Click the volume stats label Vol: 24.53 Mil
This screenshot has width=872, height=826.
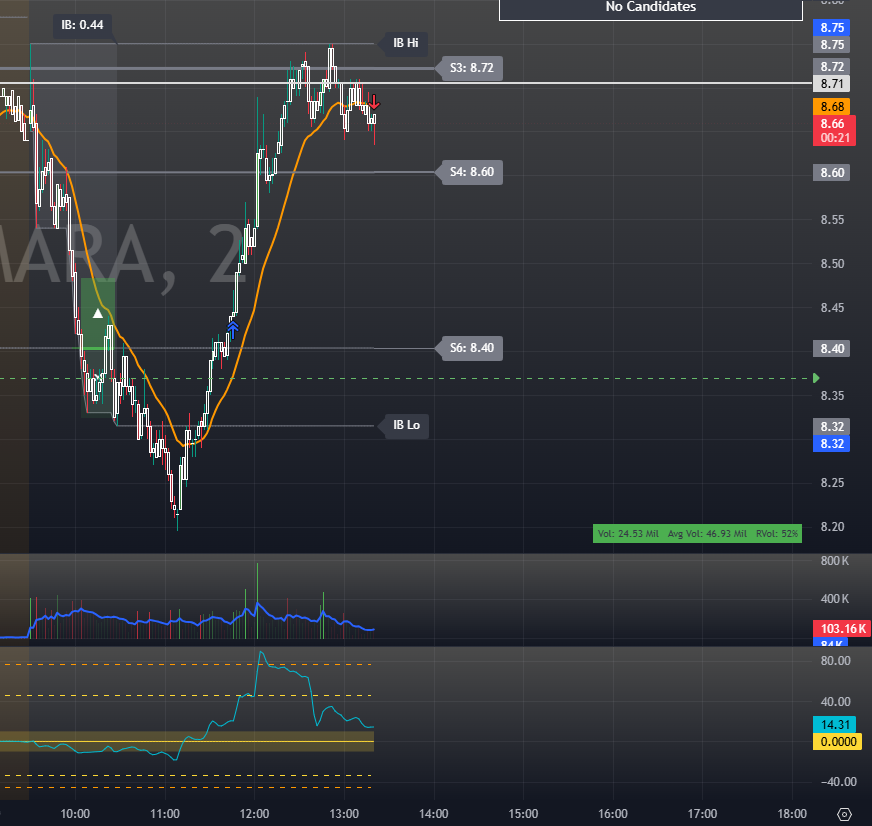(628, 533)
